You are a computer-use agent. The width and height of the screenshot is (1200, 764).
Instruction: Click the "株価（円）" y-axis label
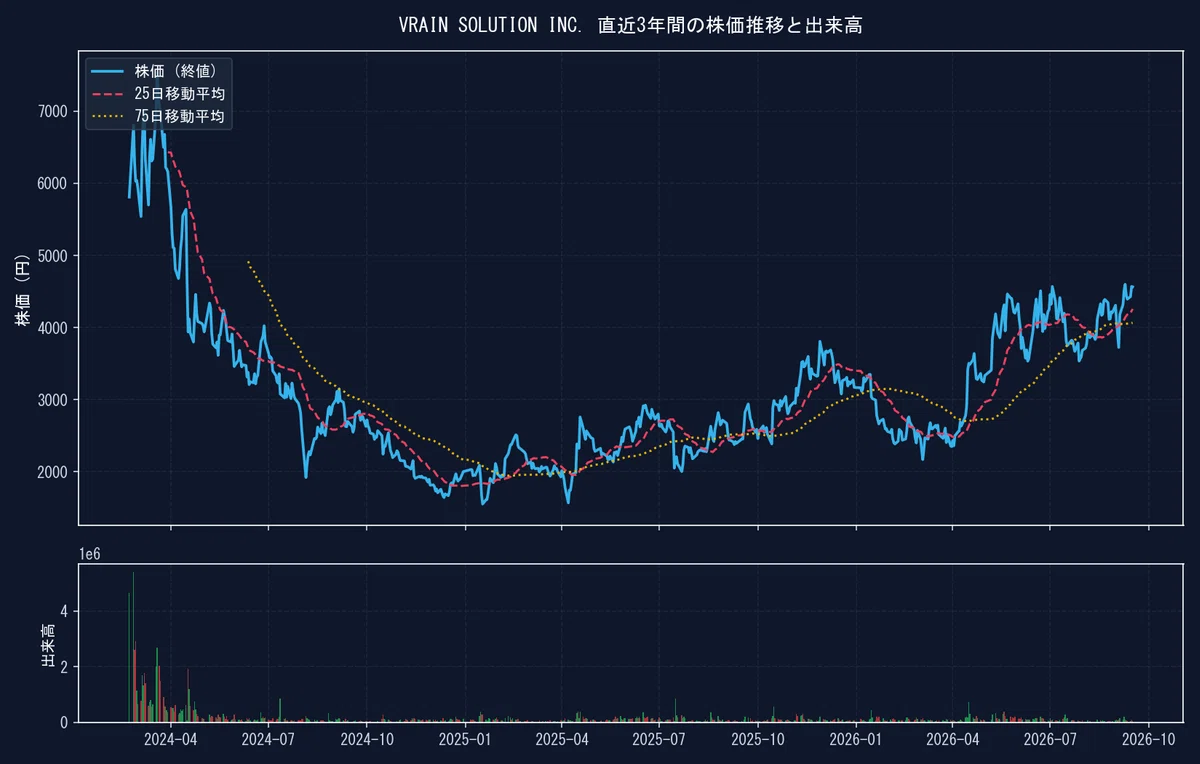tap(23, 287)
